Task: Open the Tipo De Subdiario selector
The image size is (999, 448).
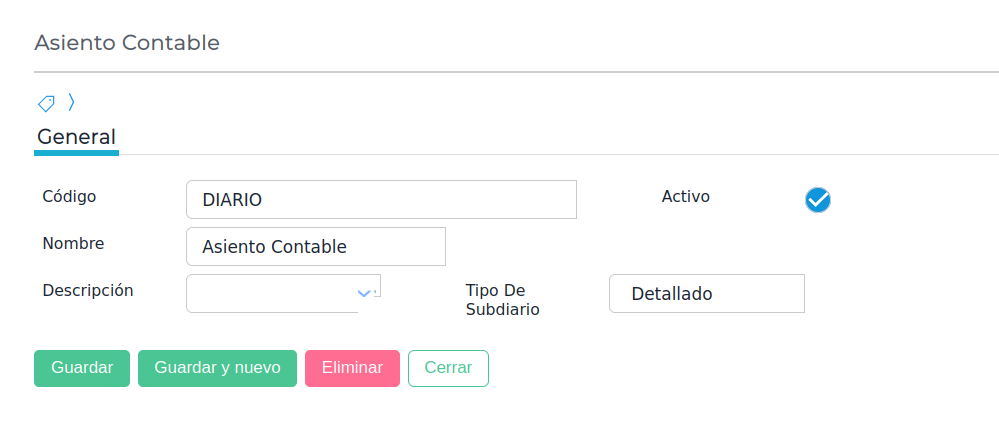Action: (x=706, y=294)
